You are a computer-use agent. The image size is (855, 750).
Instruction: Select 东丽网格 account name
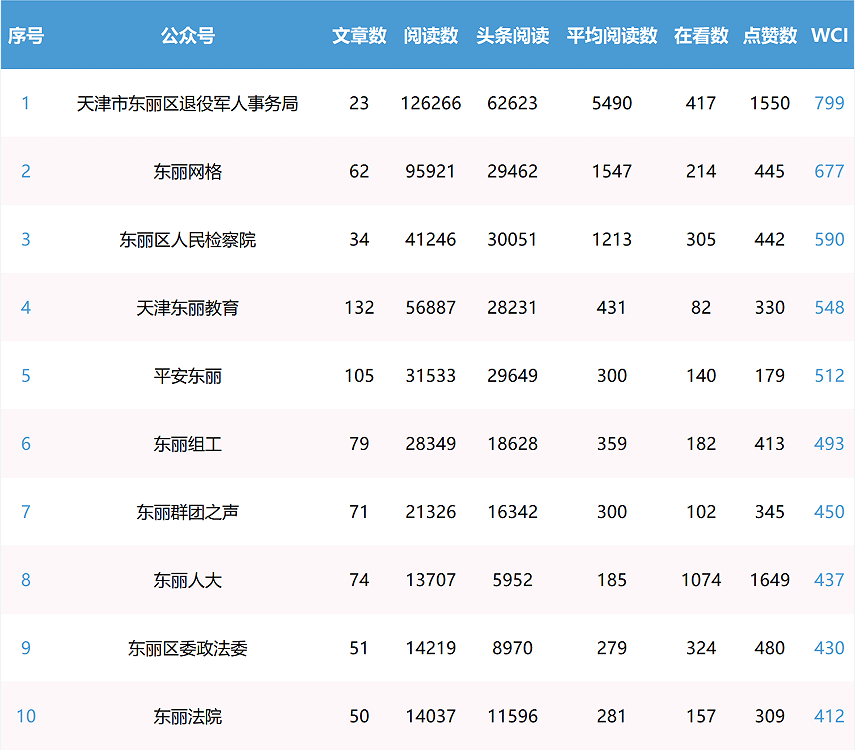188,172
